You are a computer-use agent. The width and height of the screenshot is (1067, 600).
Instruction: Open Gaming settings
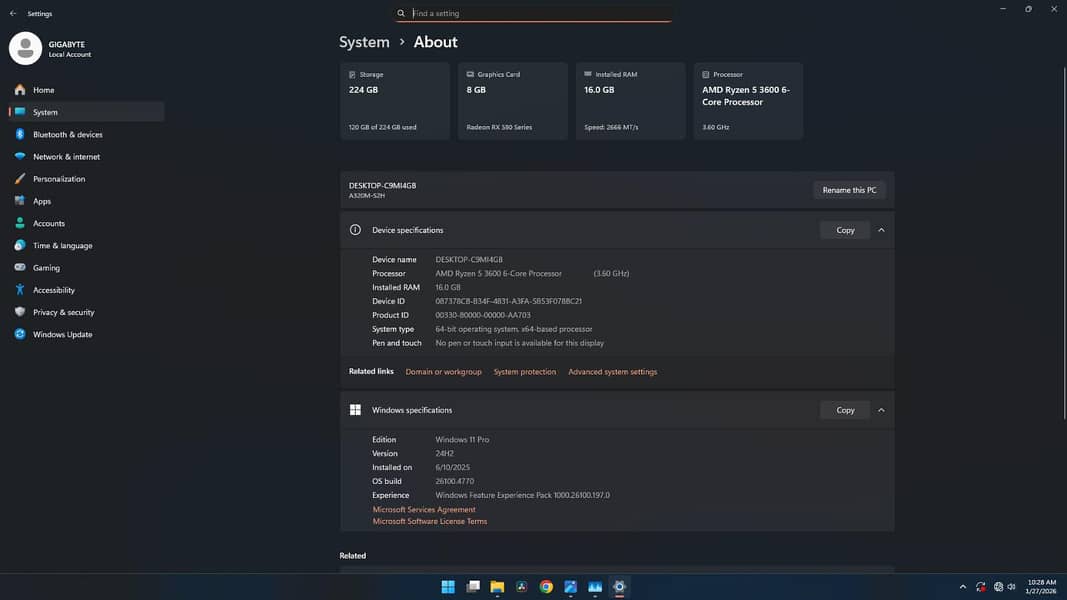[x=45, y=267]
